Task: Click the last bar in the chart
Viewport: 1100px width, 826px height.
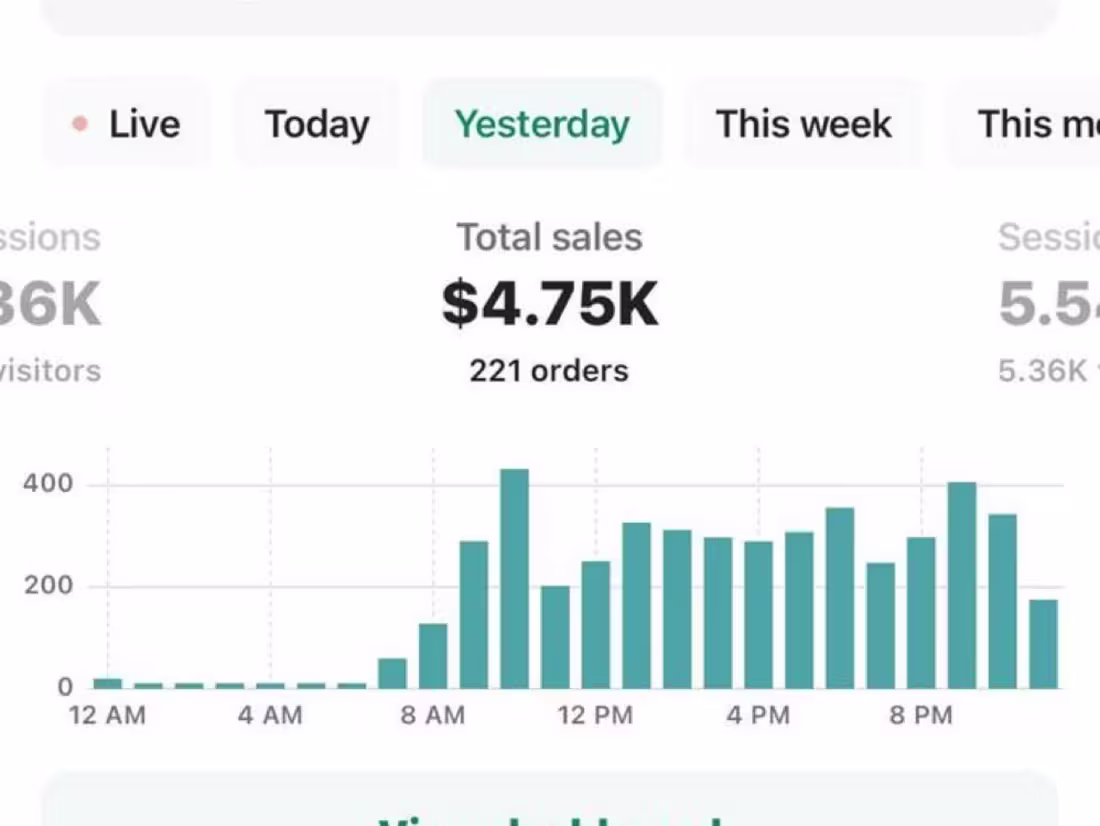Action: coord(1043,644)
